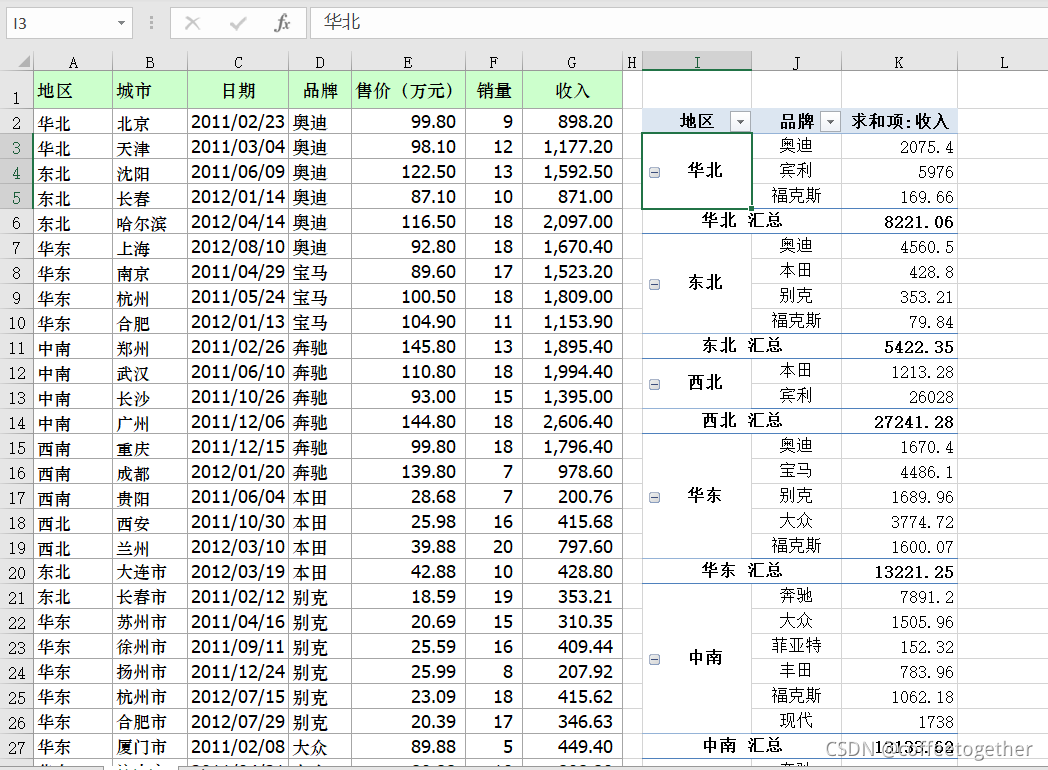Select the cell containing 上海

coord(150,248)
